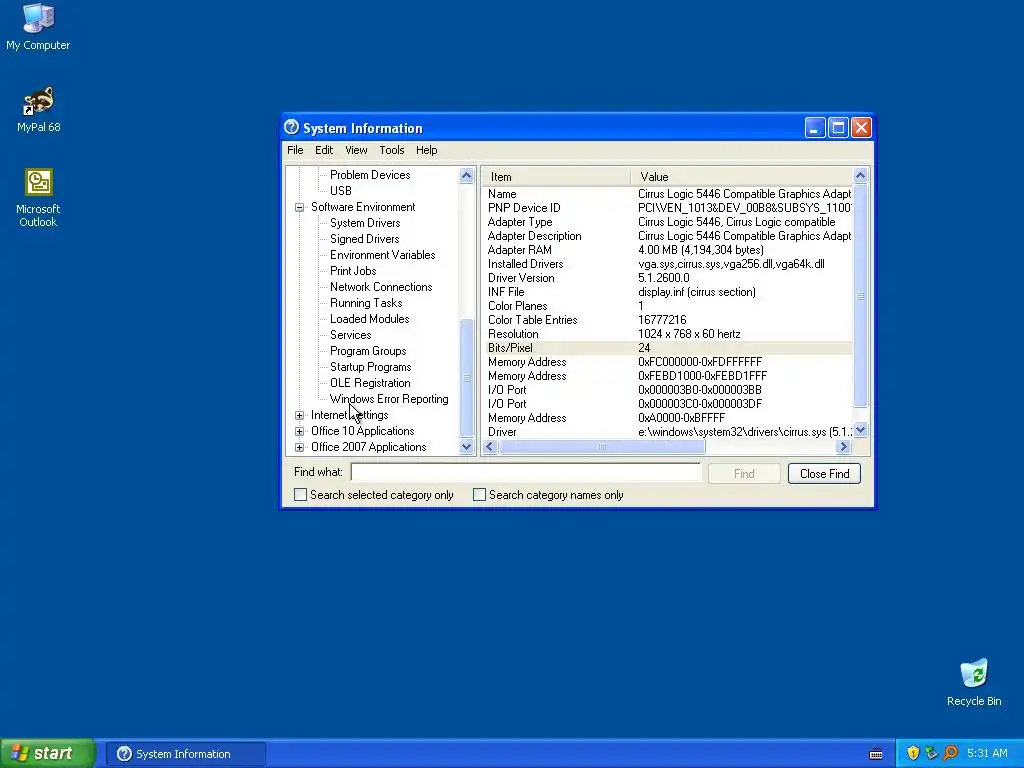Click the Close Find button
Screen dimensions: 1024x768
point(824,473)
